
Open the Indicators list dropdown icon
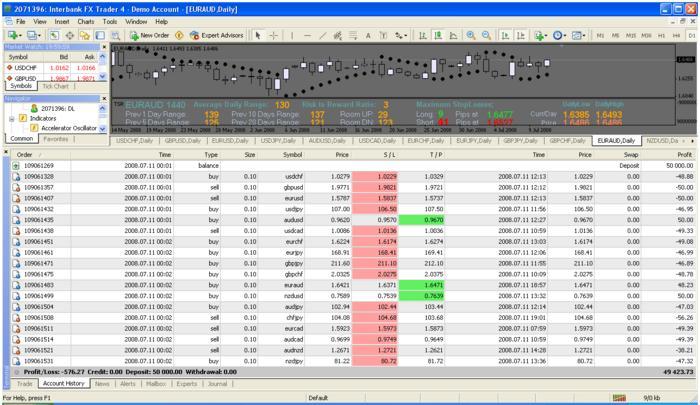541,35
